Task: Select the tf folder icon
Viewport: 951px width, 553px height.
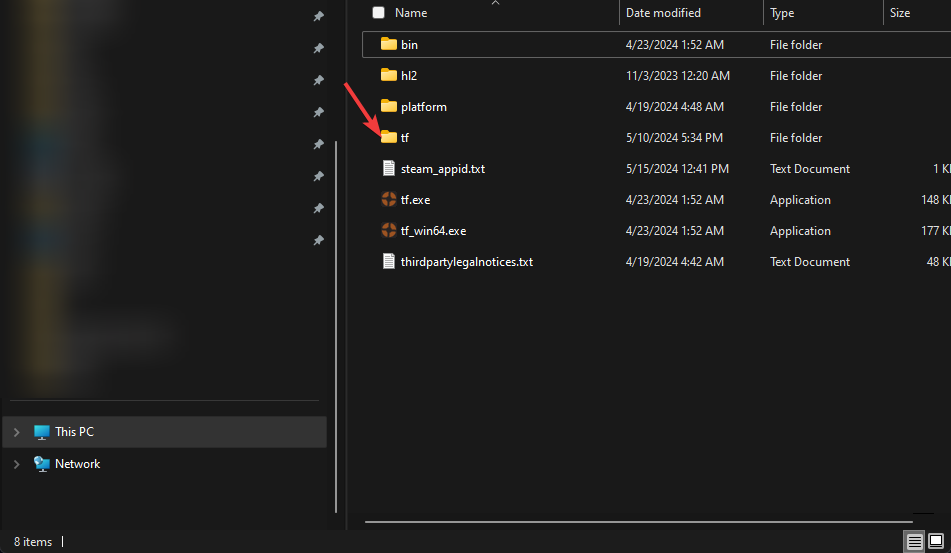Action: pos(389,138)
